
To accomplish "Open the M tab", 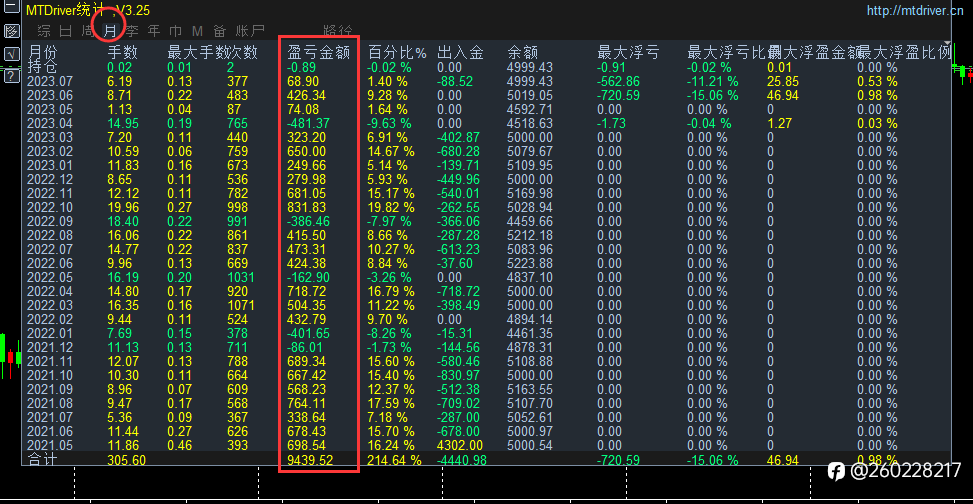I will (197, 30).
